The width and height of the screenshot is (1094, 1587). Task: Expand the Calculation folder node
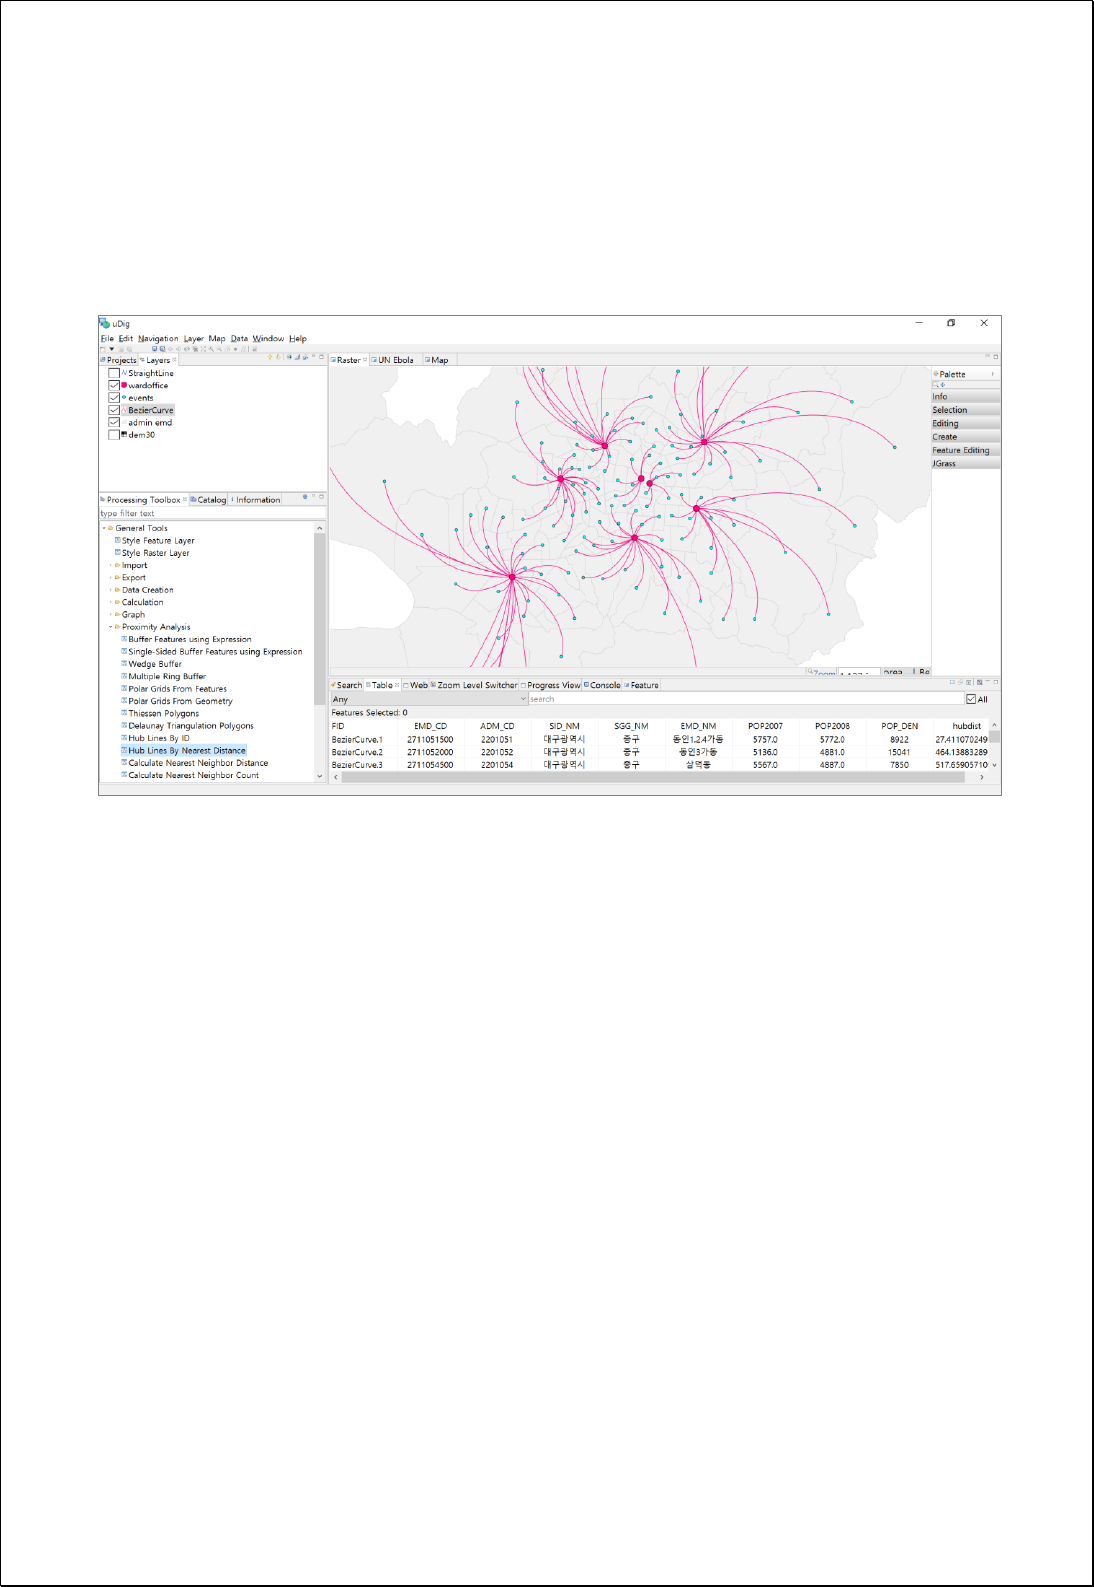[111, 602]
